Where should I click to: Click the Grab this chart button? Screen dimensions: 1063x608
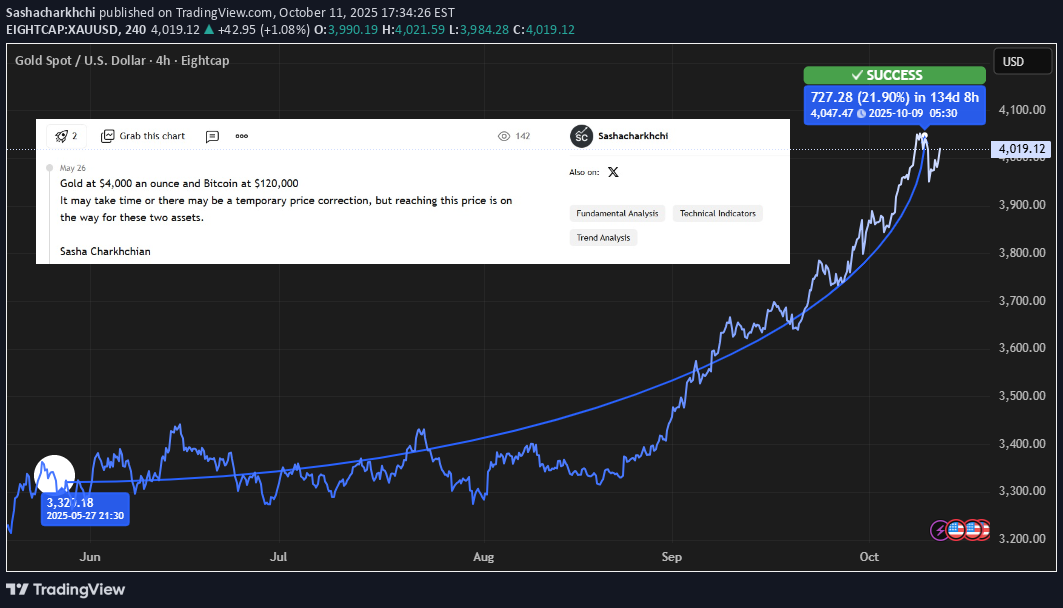point(143,136)
